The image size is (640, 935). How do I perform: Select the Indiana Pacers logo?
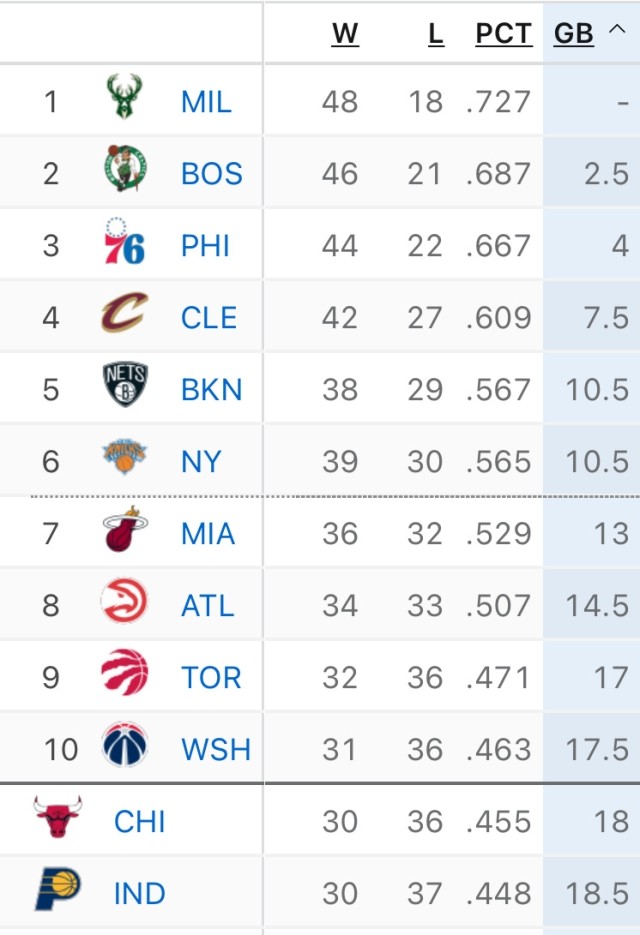pos(57,888)
